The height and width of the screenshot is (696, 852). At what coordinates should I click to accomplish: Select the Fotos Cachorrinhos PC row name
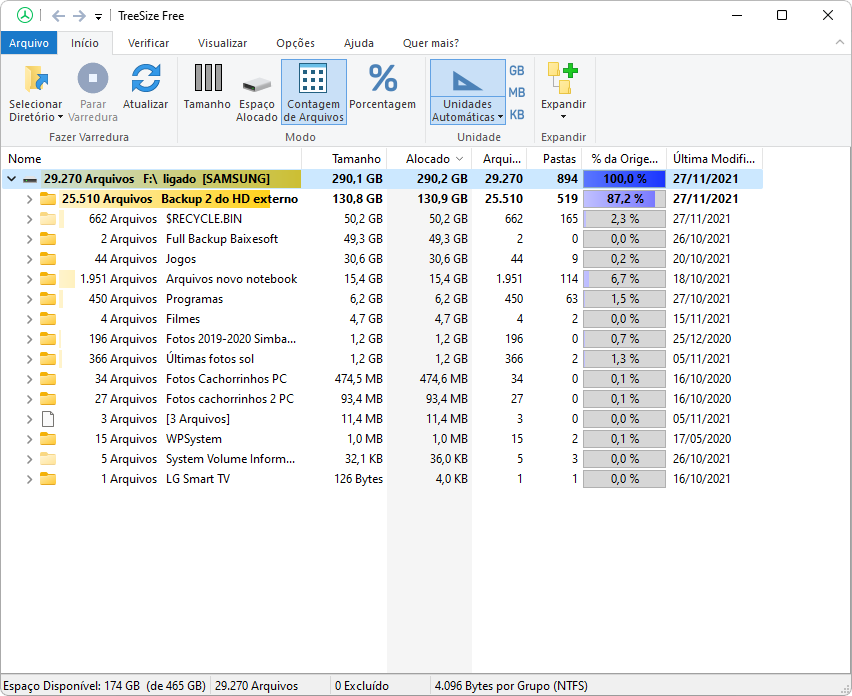(x=226, y=379)
